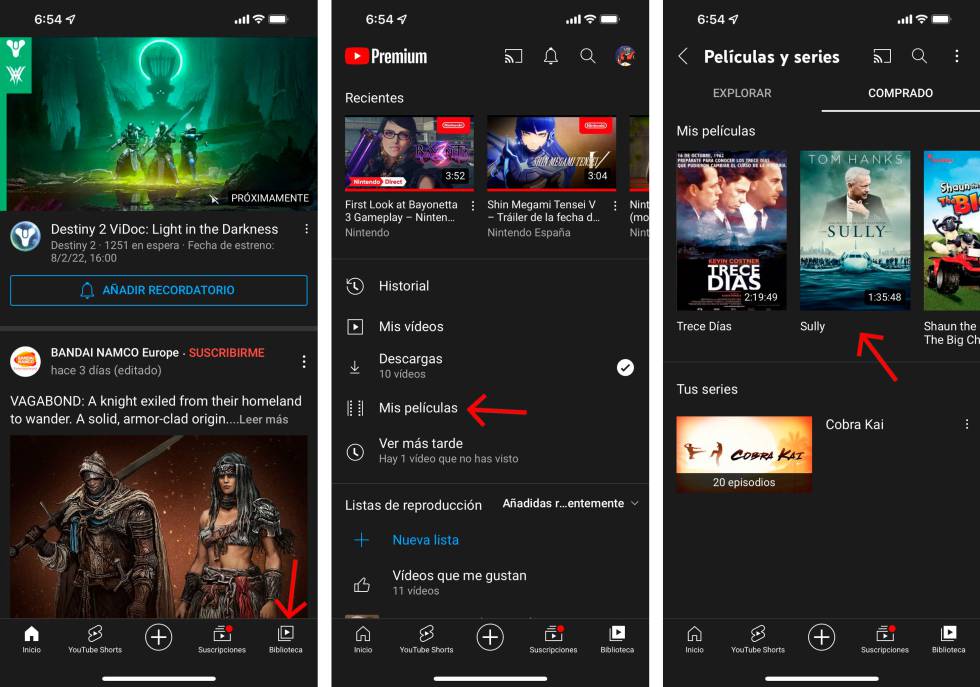
Task: Tap Biblioteca in Películas y series screen
Action: point(948,639)
